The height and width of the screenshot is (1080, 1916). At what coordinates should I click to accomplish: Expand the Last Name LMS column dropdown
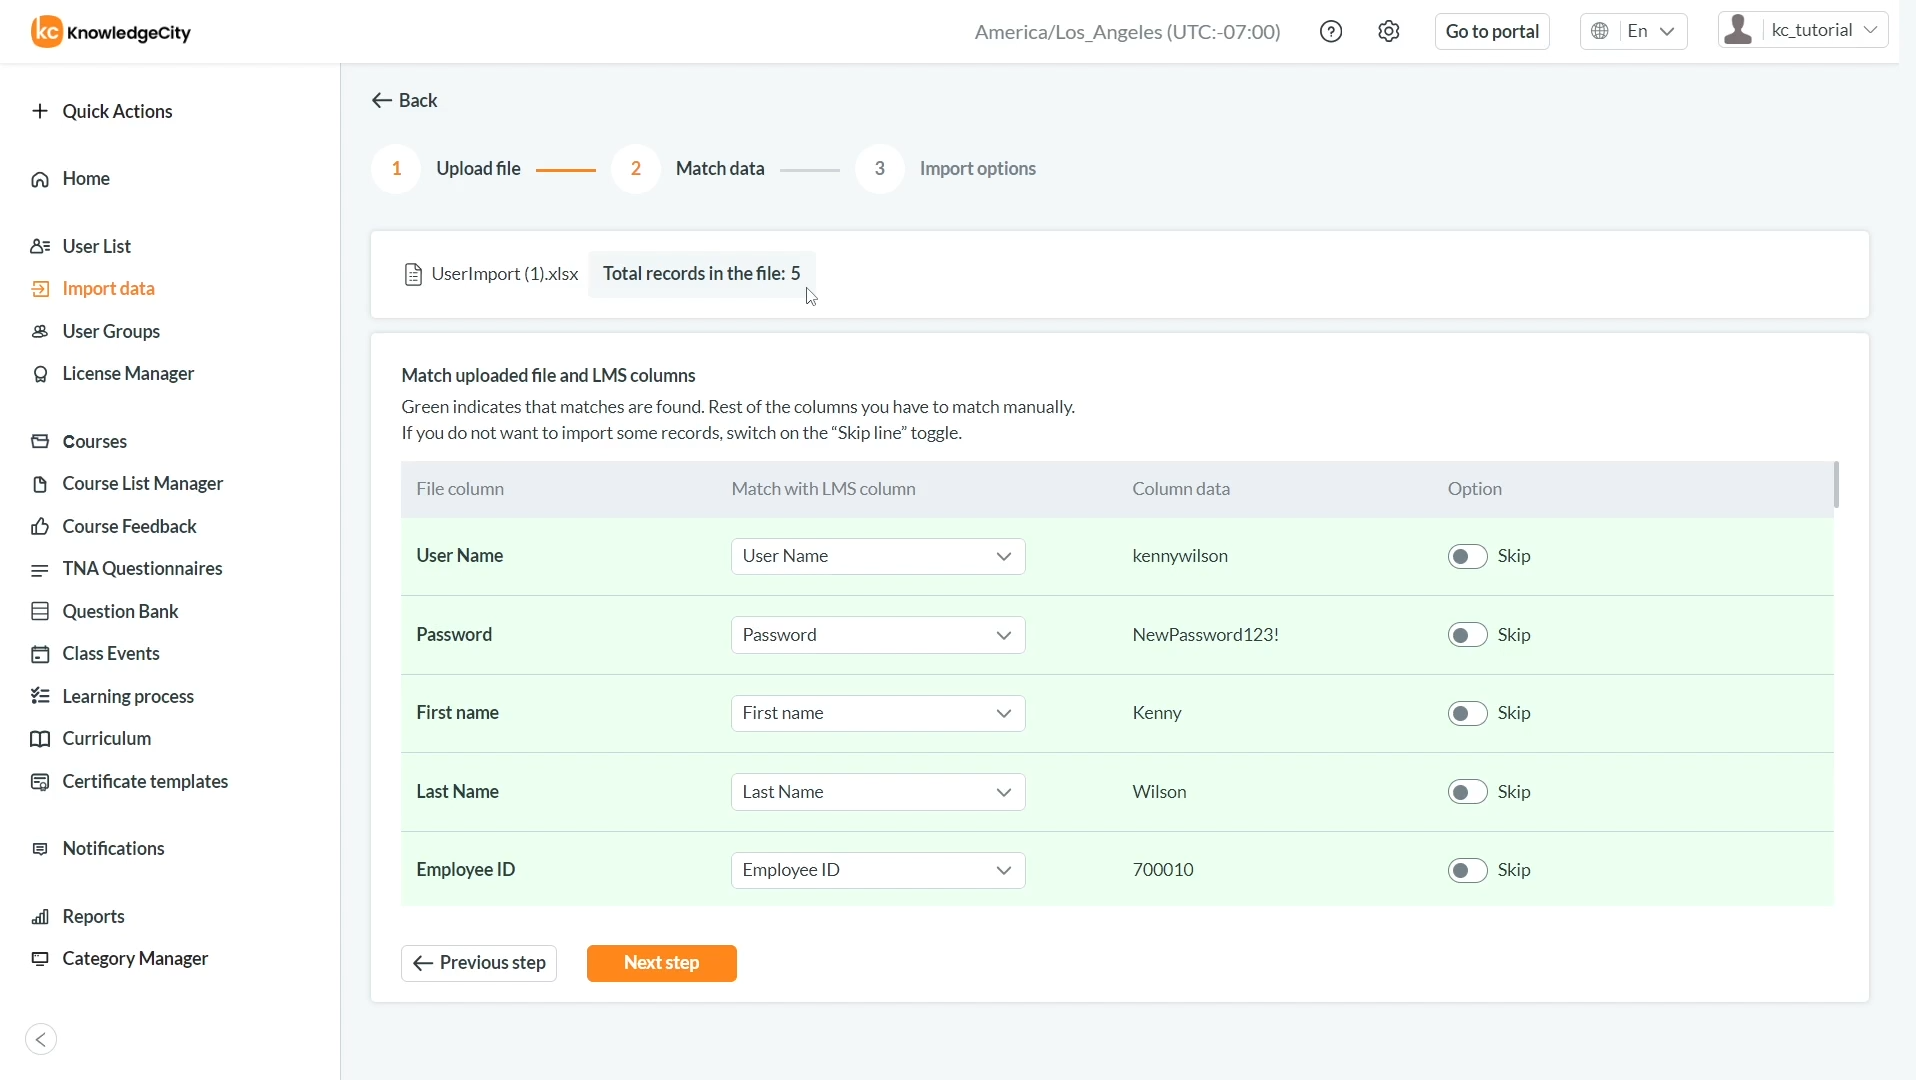tap(877, 792)
